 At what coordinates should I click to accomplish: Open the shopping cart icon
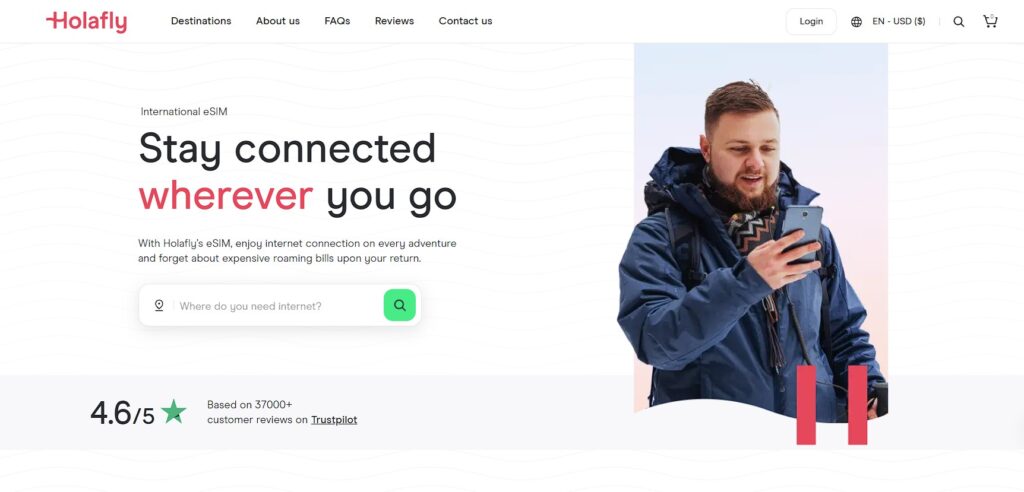[x=990, y=21]
